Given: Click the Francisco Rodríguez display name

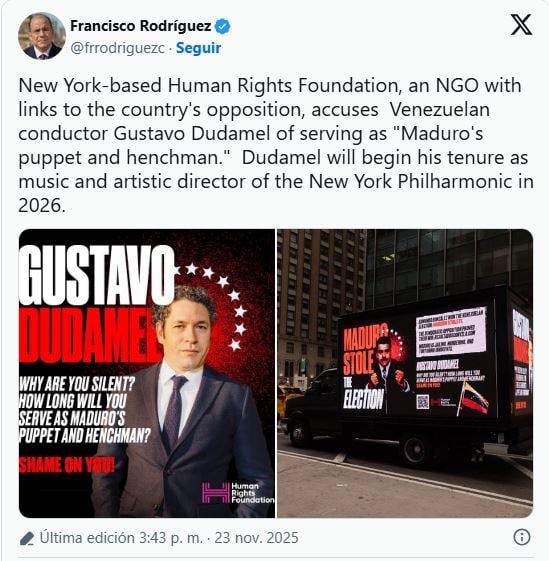Looking at the screenshot, I should (x=141, y=26).
